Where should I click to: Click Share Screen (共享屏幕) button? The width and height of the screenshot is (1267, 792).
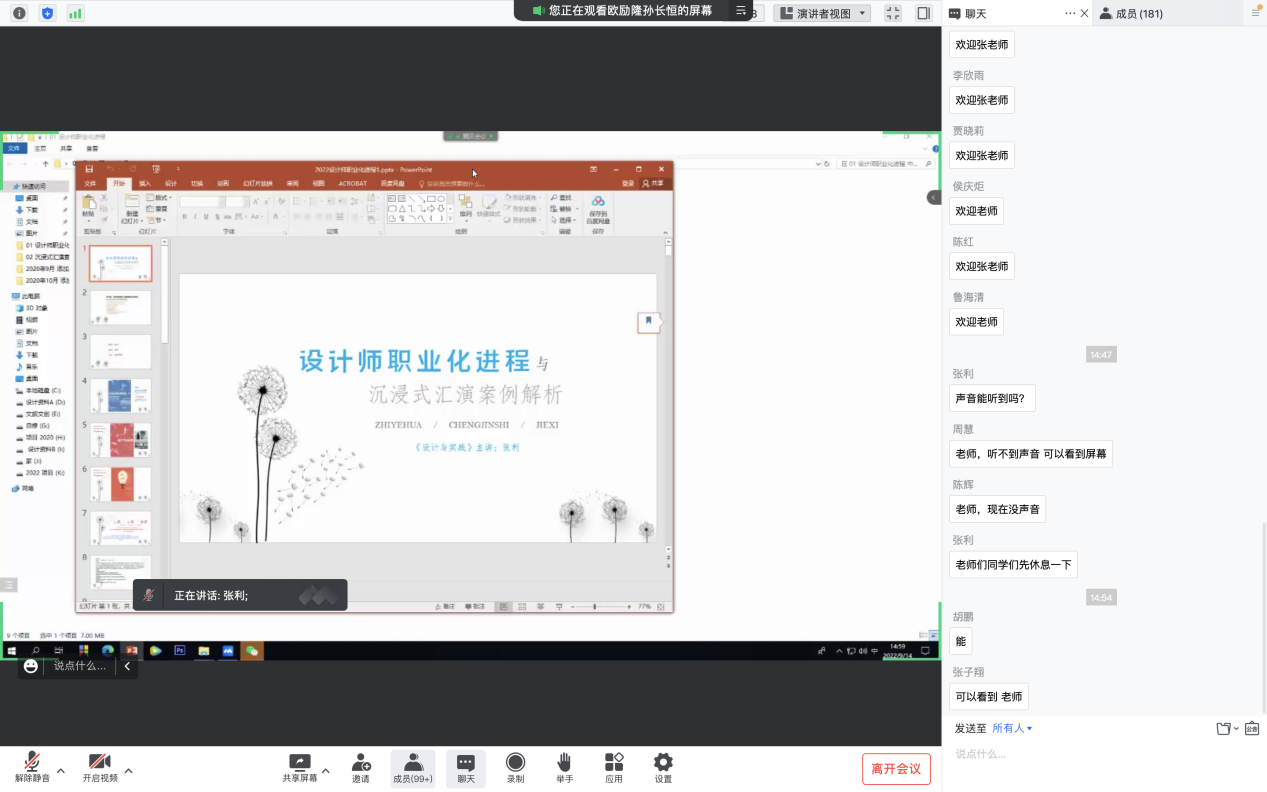(x=299, y=767)
